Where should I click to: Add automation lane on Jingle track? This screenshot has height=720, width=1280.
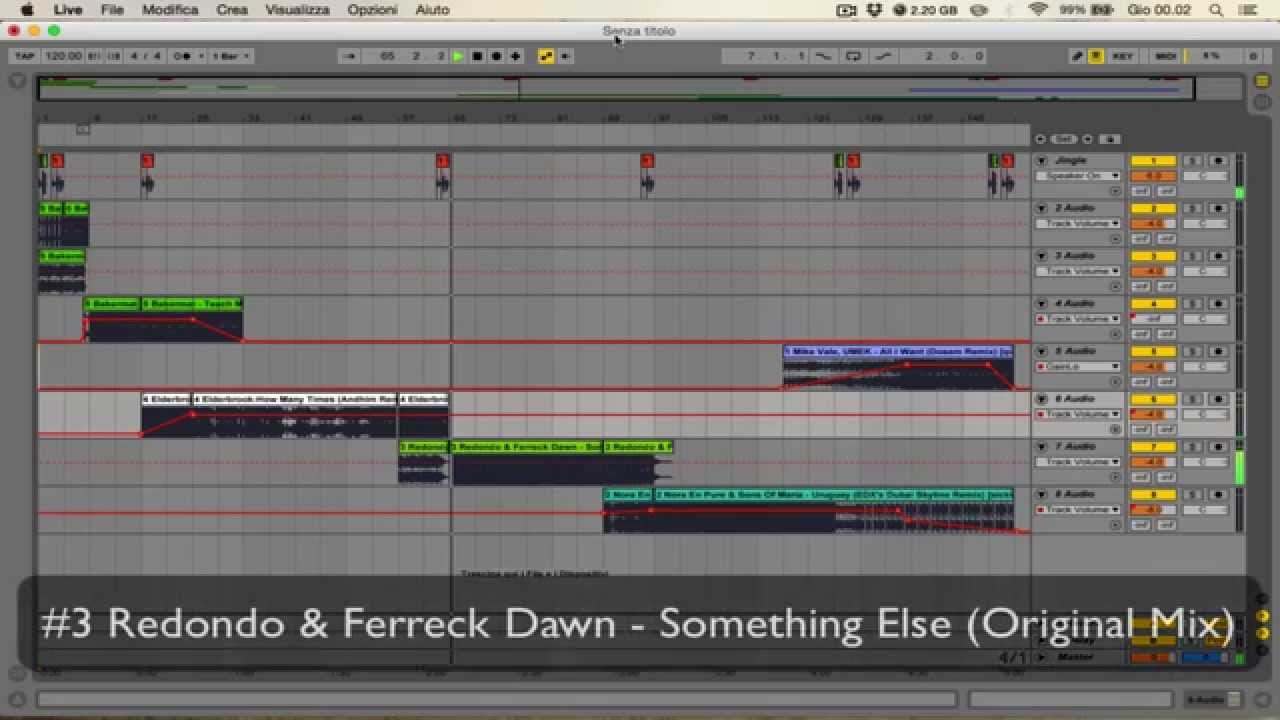coord(1115,190)
